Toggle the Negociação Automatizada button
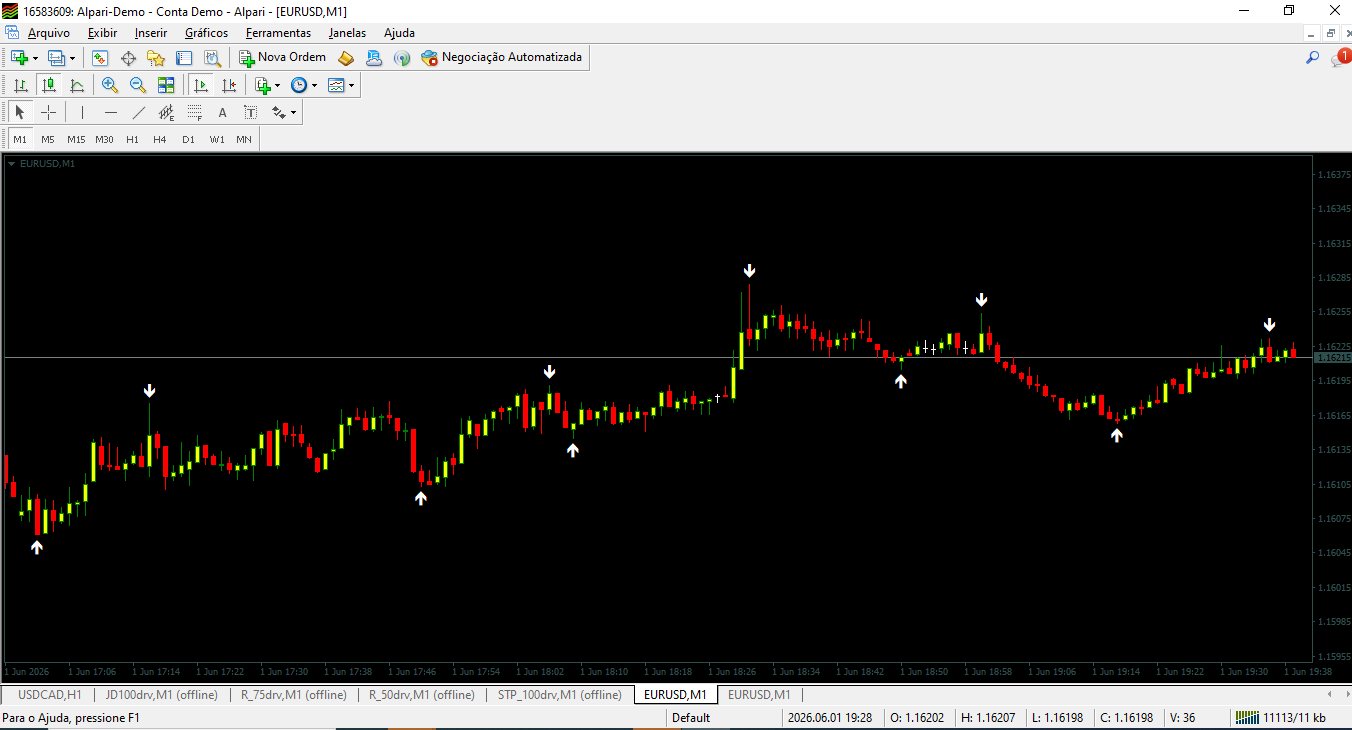Viewport: 1352px width, 730px height. click(502, 58)
